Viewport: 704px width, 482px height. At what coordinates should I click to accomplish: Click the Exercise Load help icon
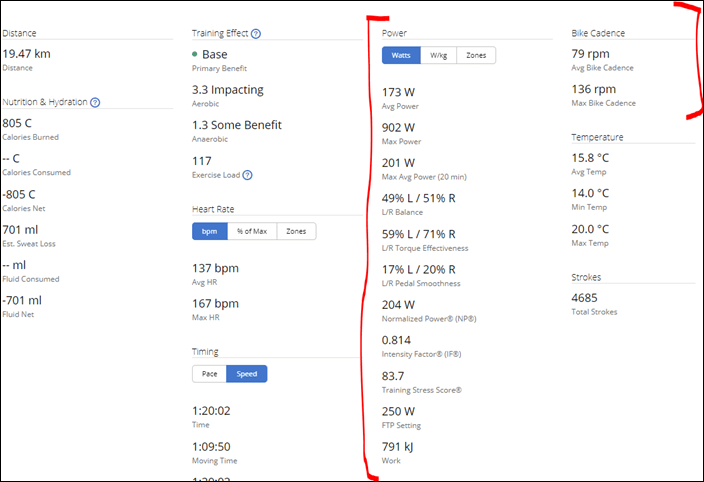coord(247,175)
